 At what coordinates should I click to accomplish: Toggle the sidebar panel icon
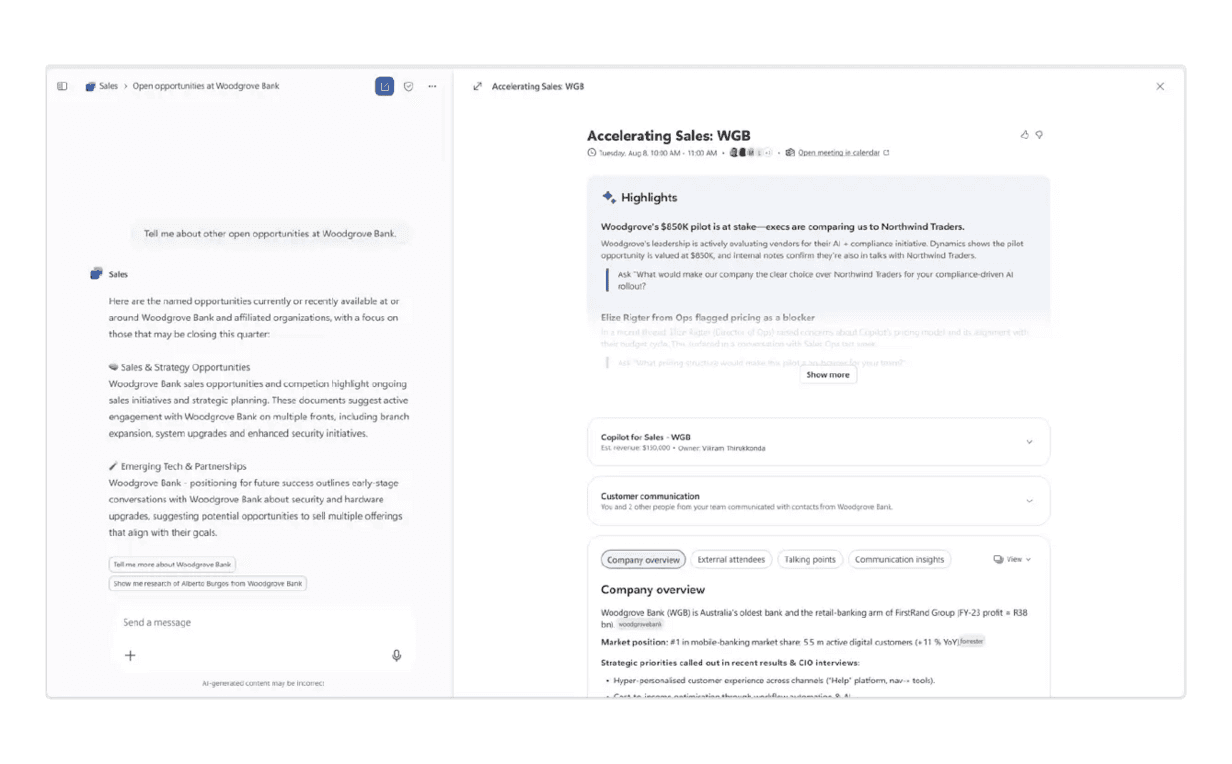[x=62, y=87]
